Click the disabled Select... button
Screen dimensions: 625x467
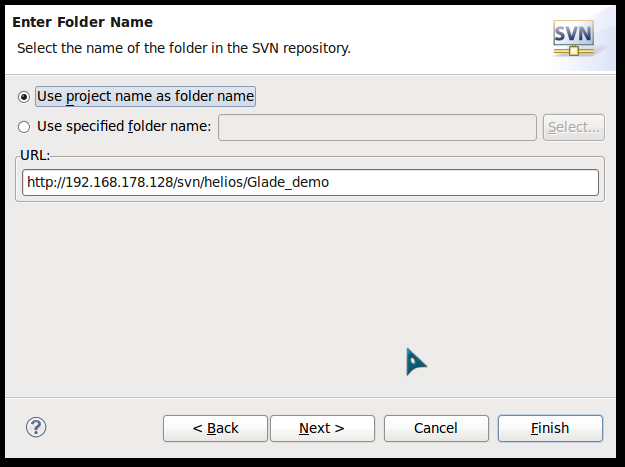pos(574,127)
